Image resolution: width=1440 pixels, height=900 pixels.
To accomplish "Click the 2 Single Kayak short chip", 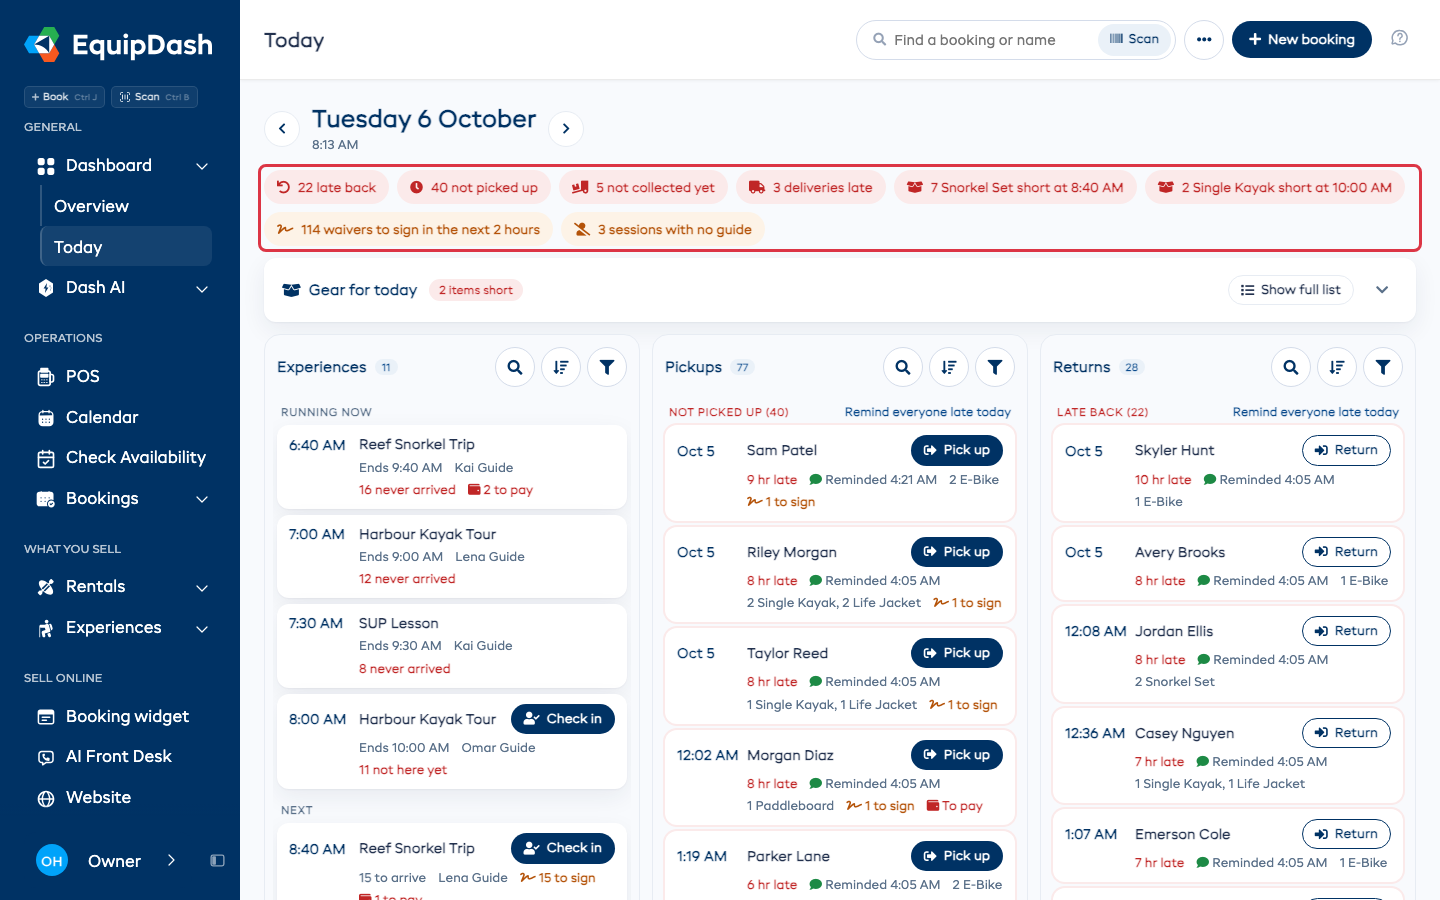I will coord(1275,187).
